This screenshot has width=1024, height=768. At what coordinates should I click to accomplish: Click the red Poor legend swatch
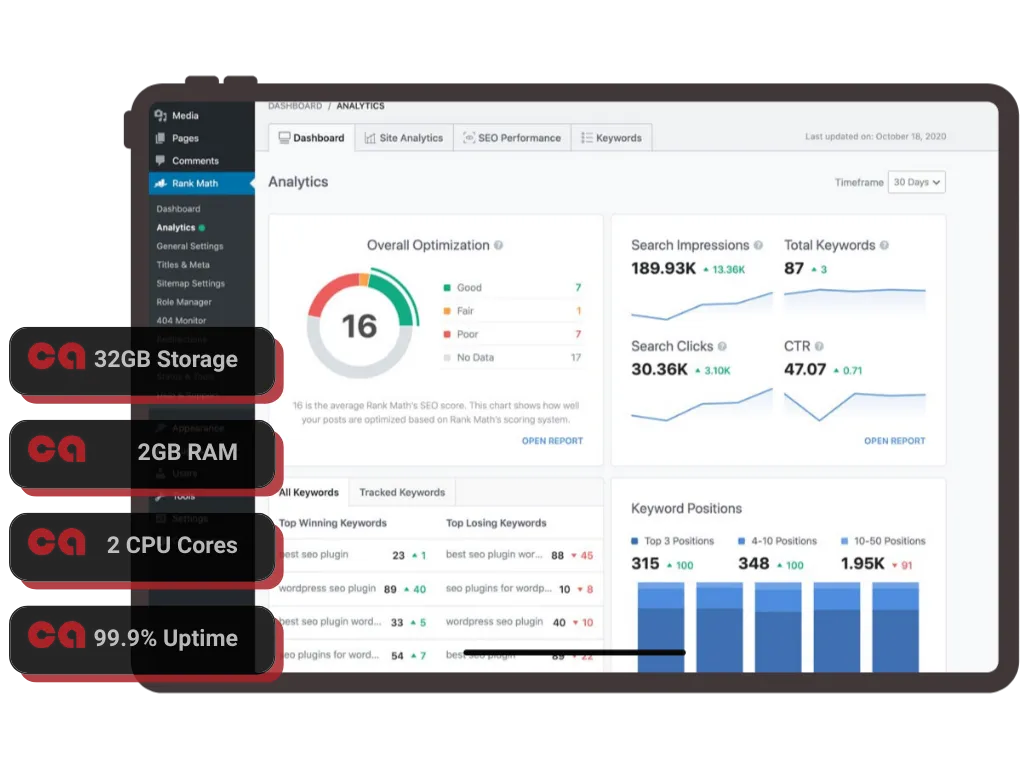(x=447, y=334)
